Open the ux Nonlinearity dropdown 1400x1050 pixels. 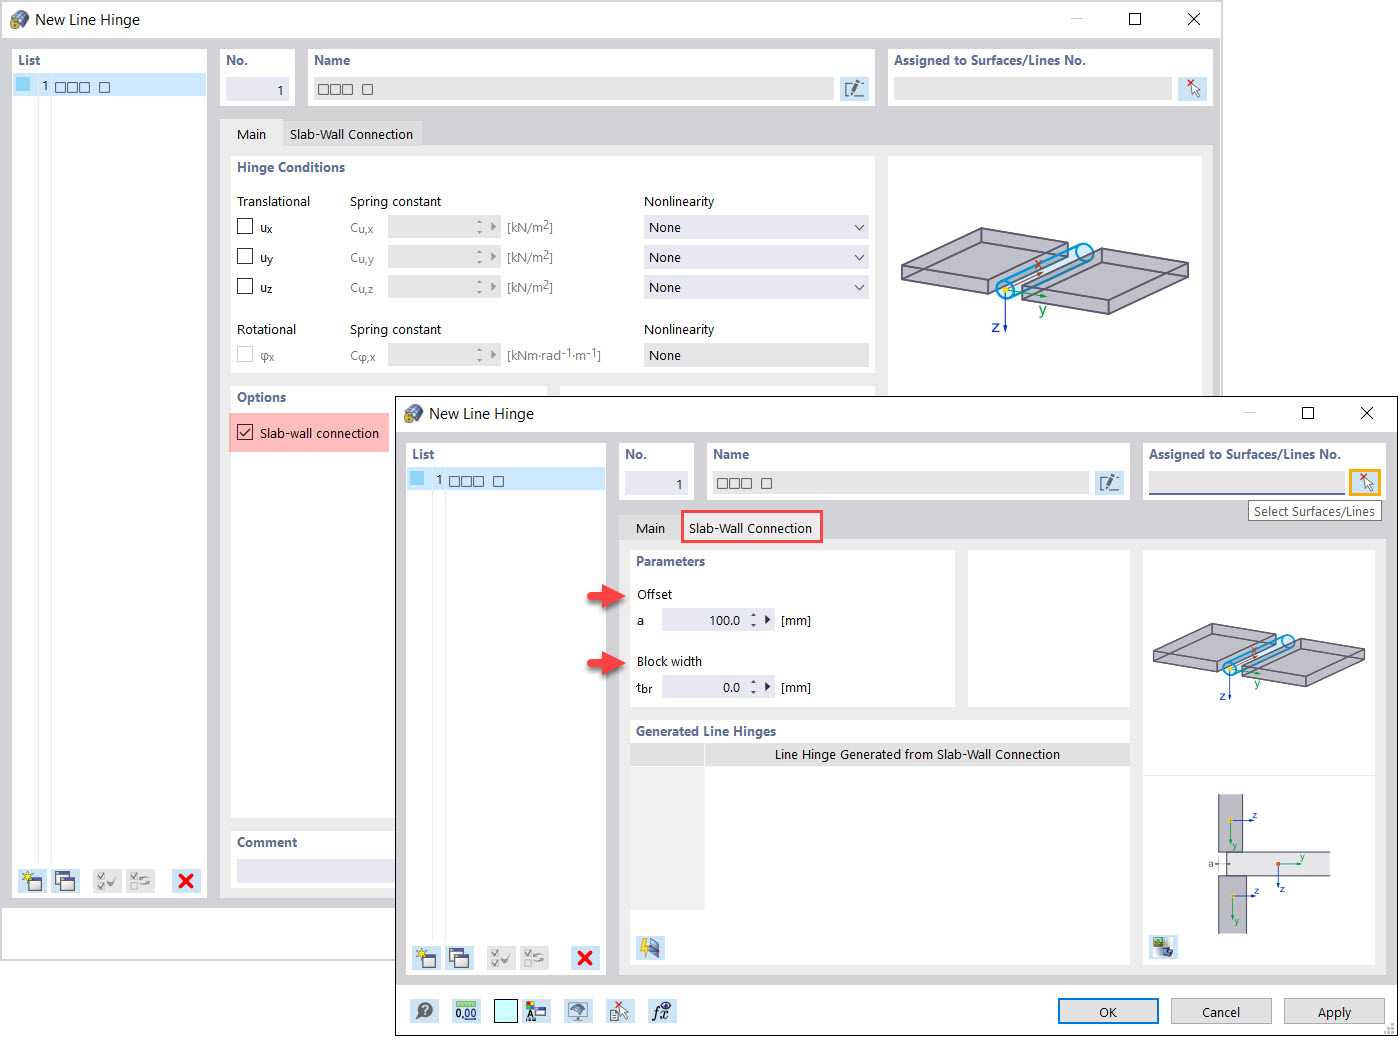click(756, 227)
